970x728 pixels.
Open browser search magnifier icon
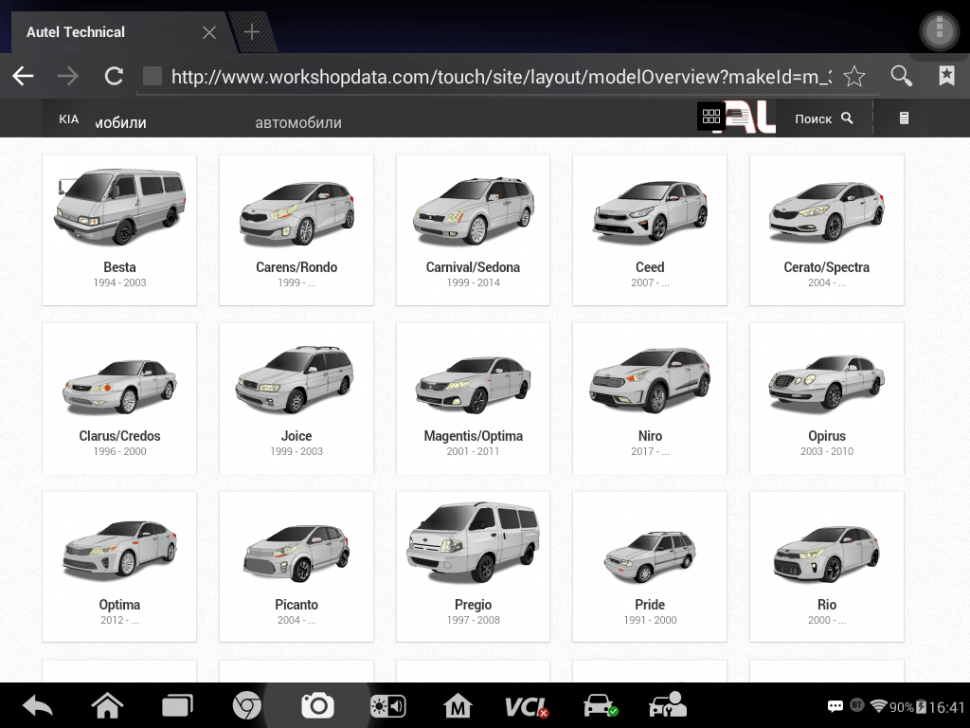point(901,76)
